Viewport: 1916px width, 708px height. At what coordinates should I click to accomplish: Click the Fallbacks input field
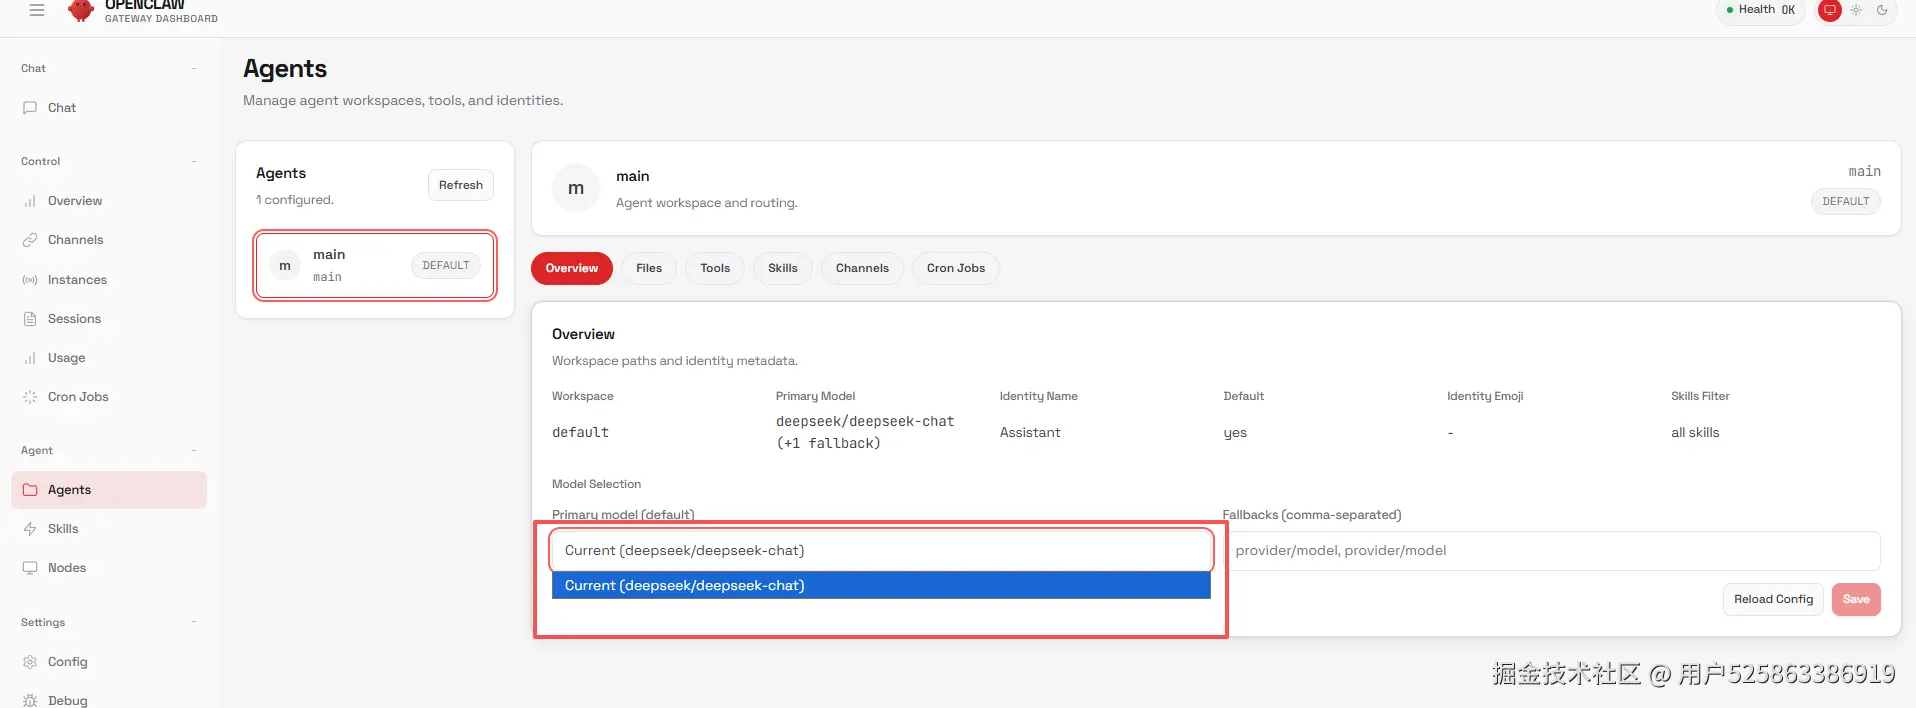(1552, 551)
